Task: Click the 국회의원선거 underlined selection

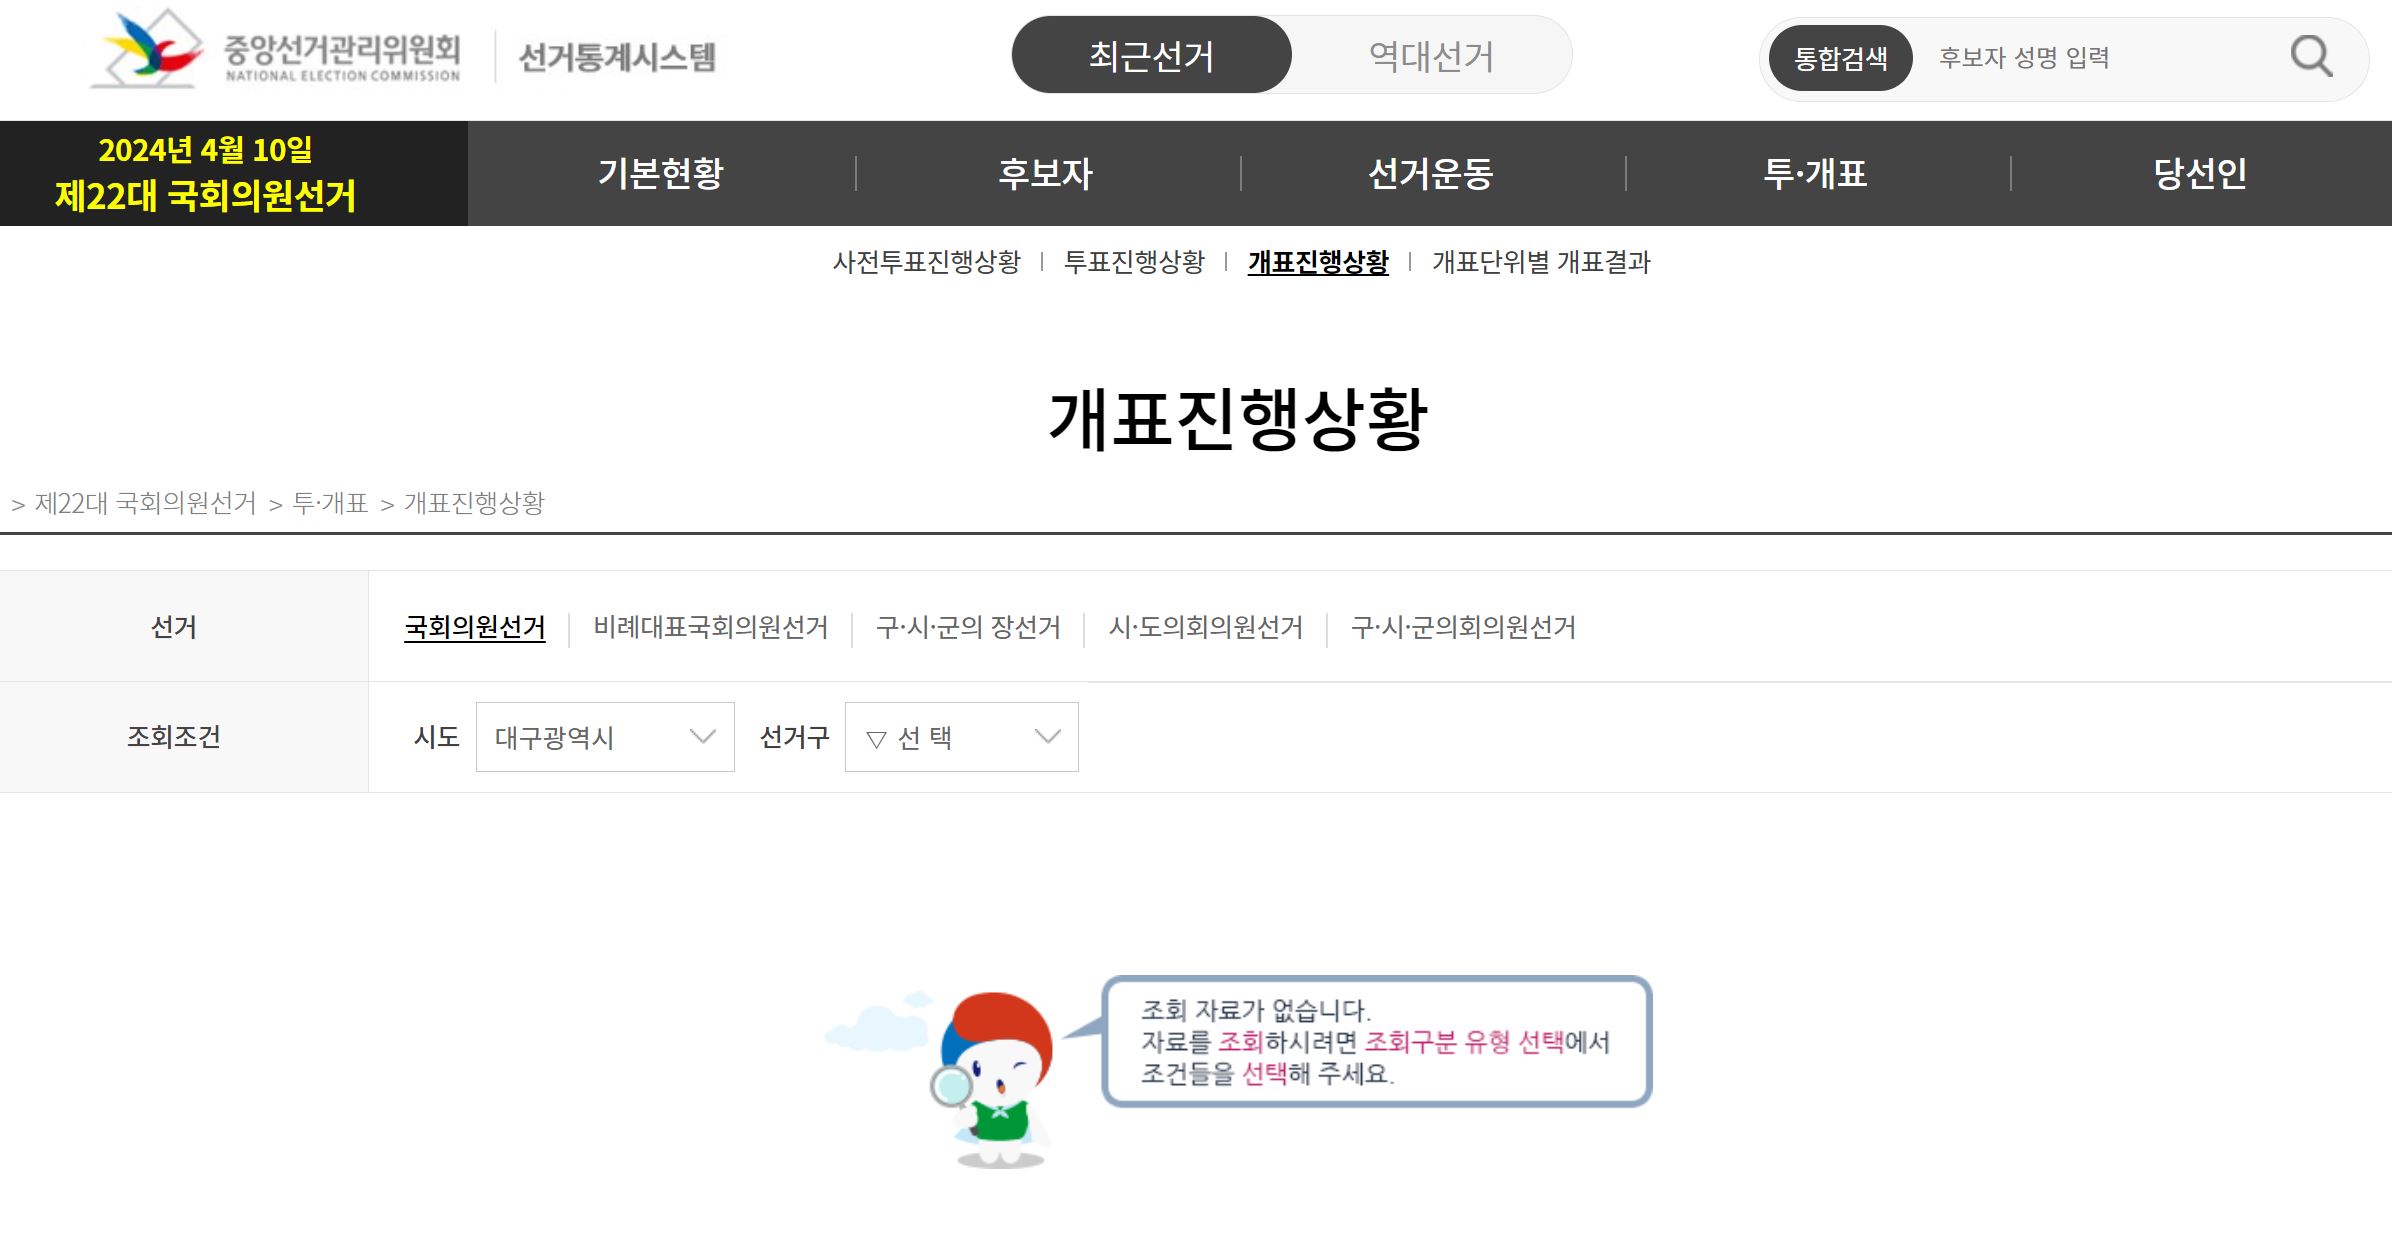Action: (474, 628)
